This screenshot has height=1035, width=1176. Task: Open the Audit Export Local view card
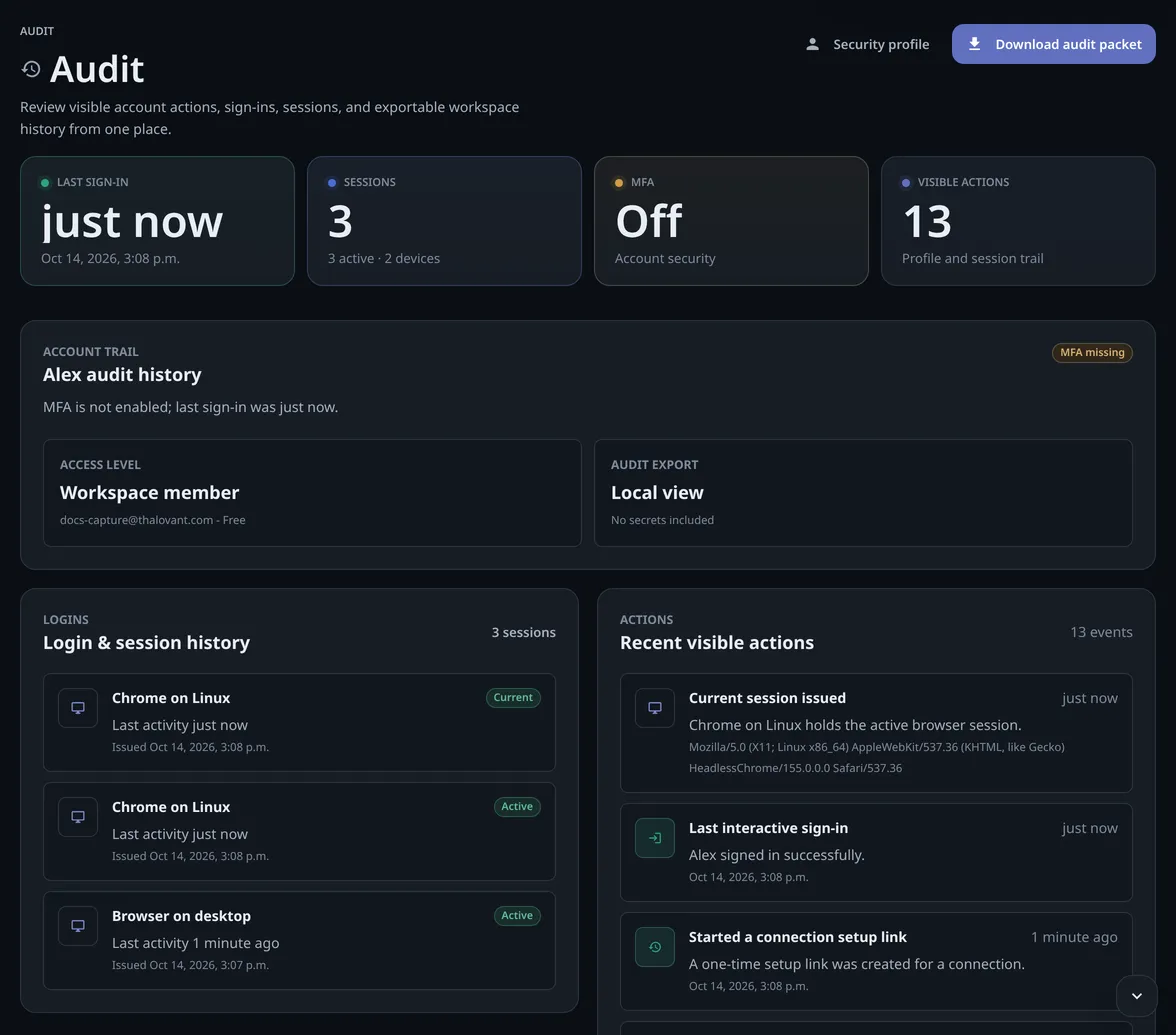point(863,493)
